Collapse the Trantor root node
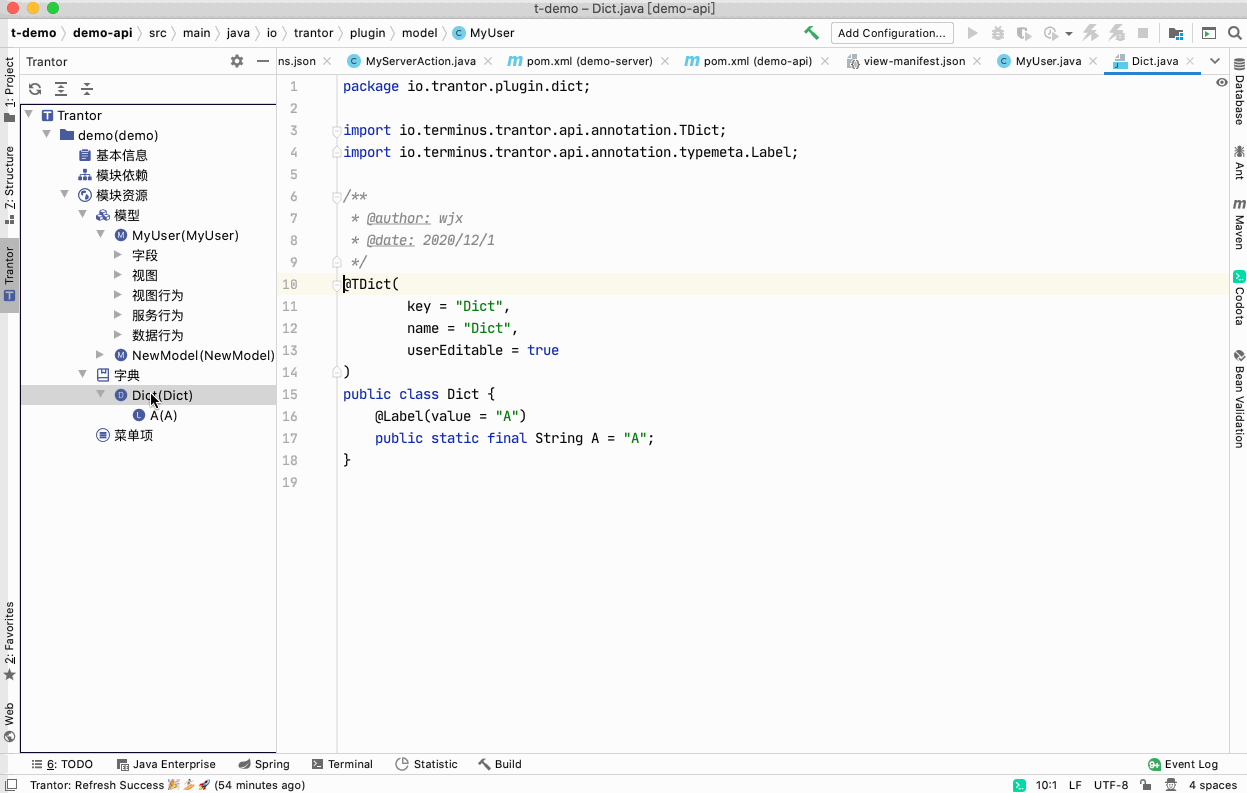Screen dimensions: 1247x793 coord(29,115)
